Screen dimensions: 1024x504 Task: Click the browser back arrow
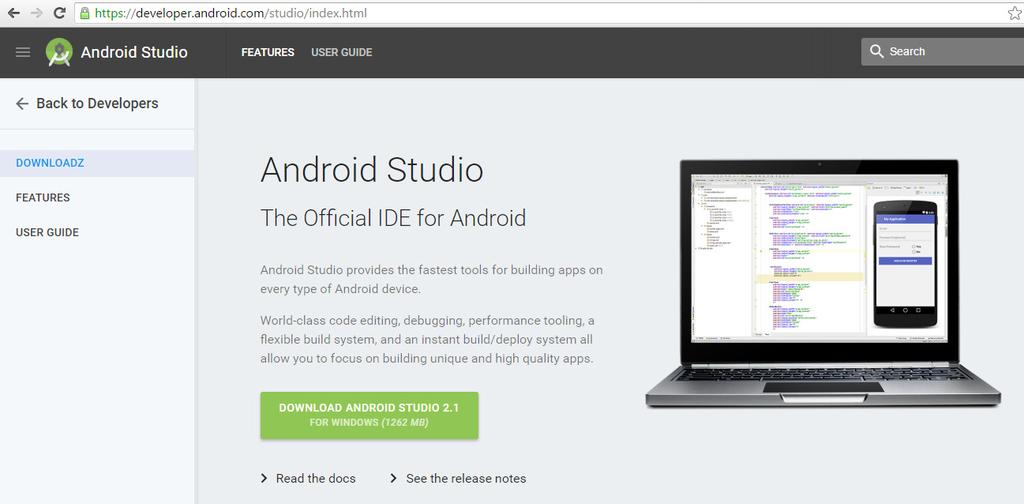(x=13, y=13)
